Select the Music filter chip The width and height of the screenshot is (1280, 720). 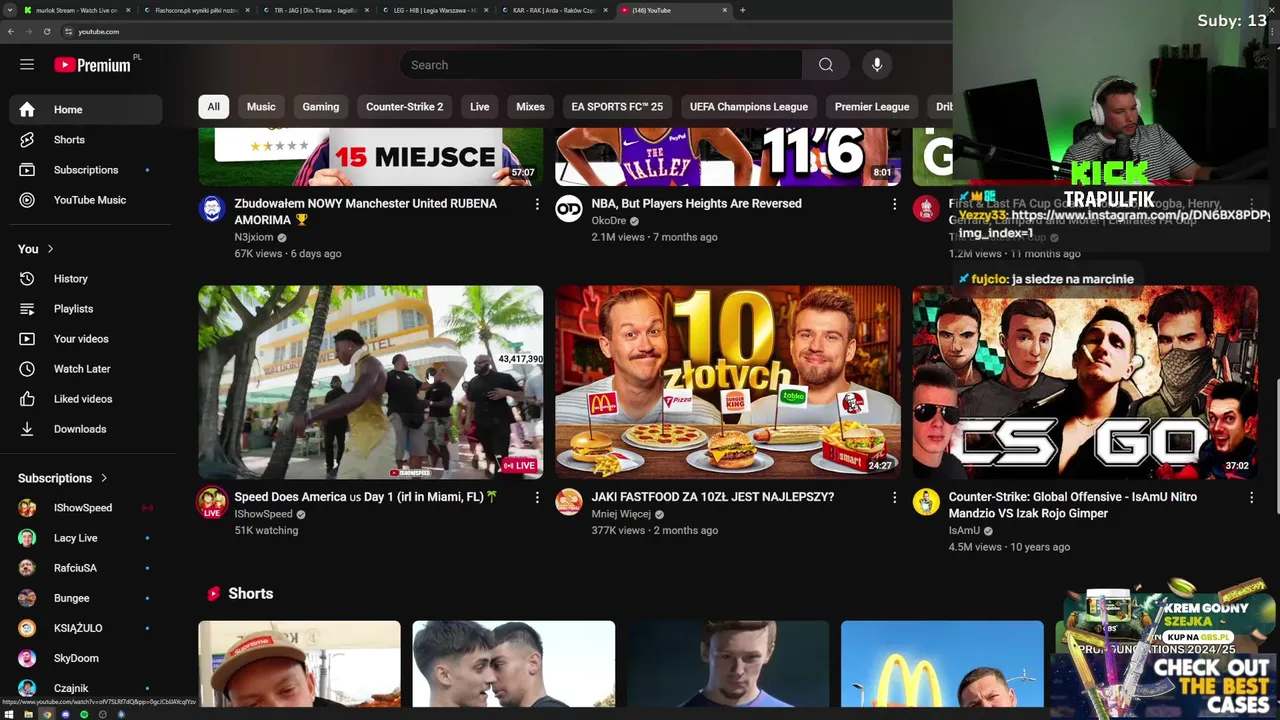click(x=261, y=107)
